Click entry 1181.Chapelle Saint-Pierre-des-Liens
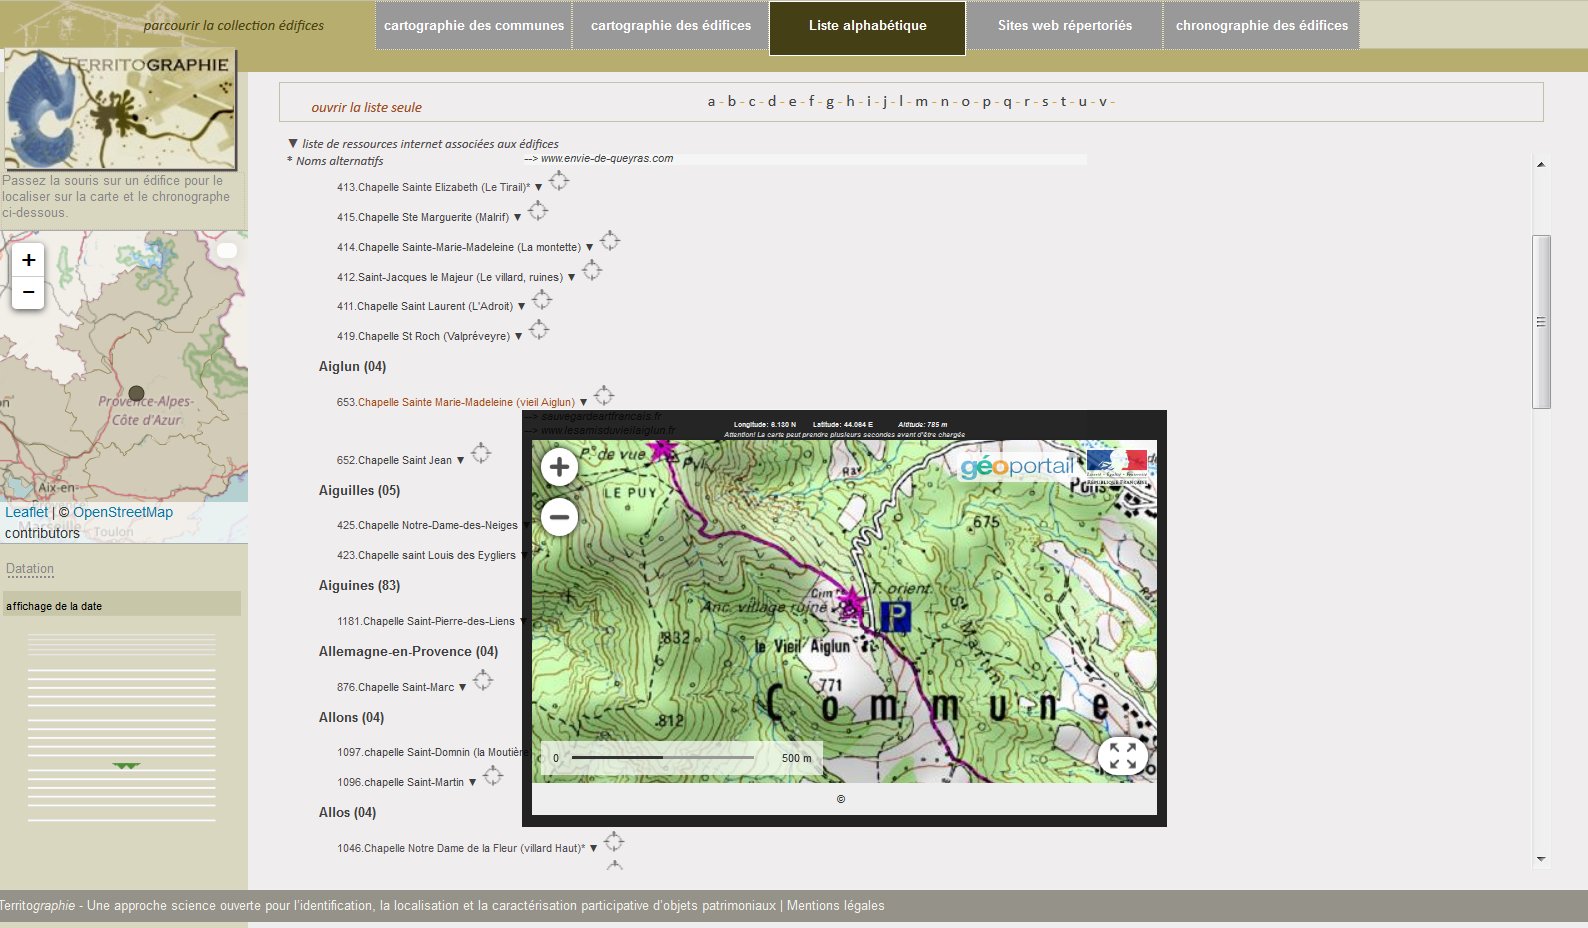Screen dimensions: 1588x928 [426, 621]
